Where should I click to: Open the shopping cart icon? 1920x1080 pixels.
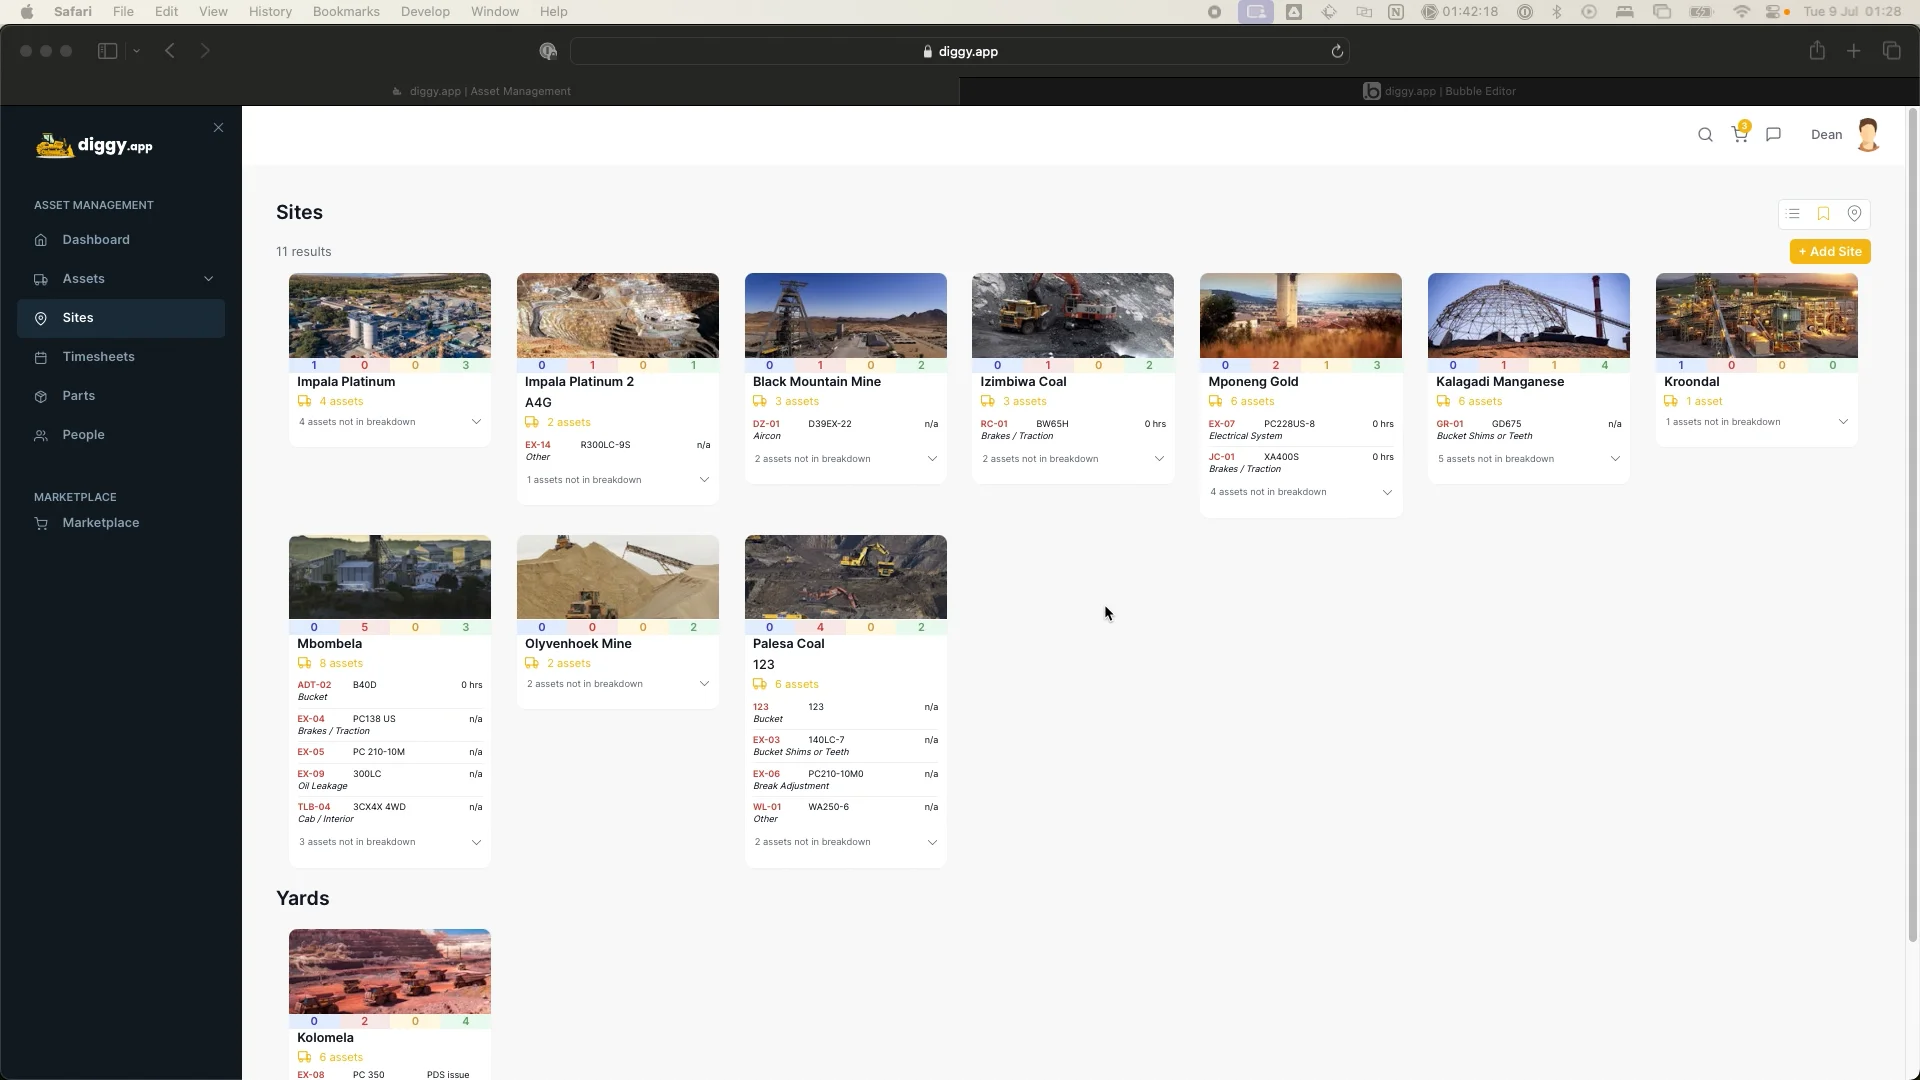pos(1740,135)
